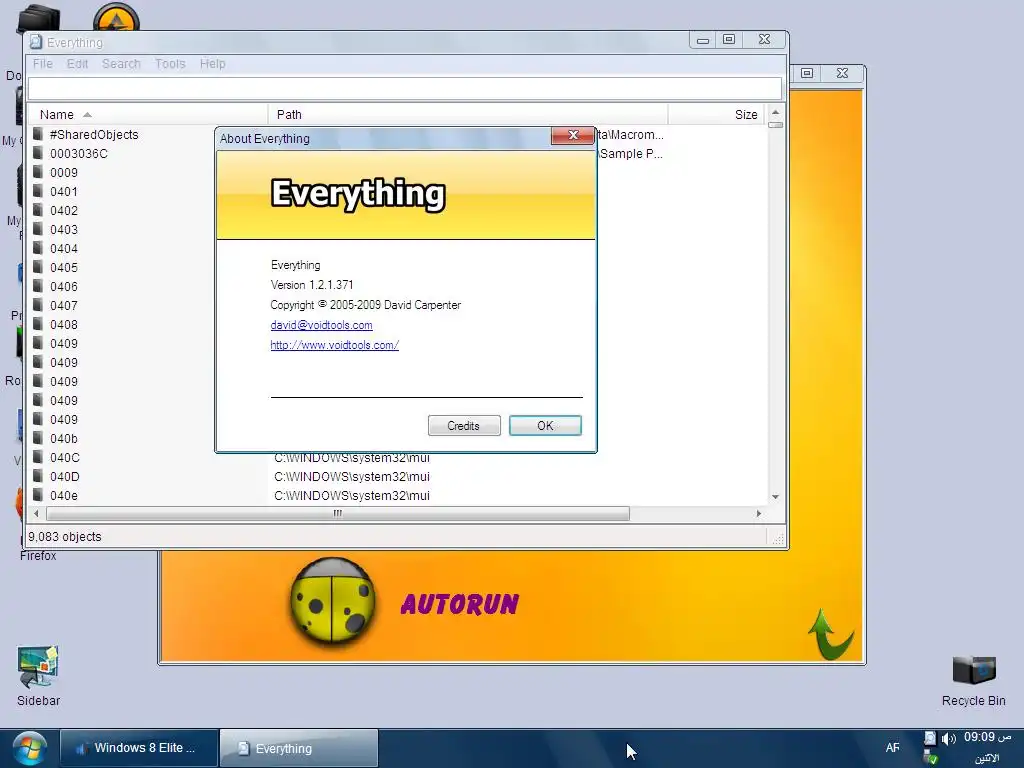This screenshot has width=1024, height=768.
Task: Select the 0003036C folder icon
Action: point(38,153)
